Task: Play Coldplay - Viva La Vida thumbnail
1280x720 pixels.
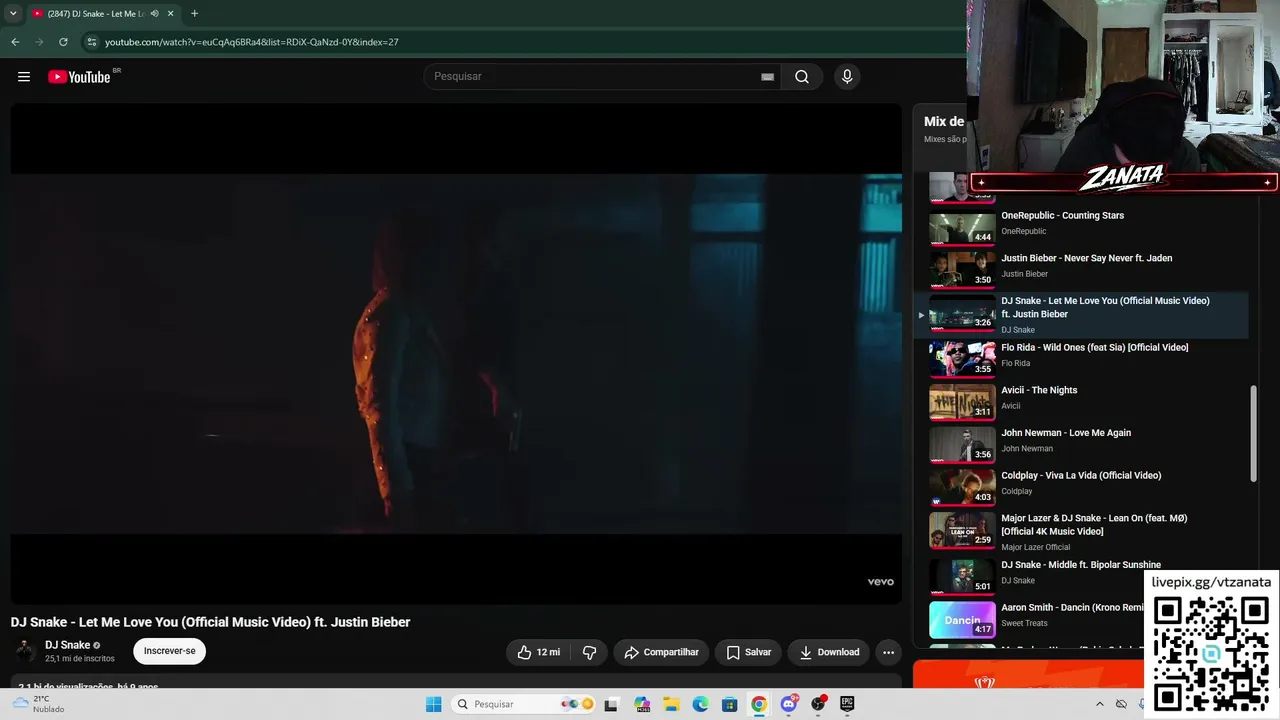Action: pos(962,486)
